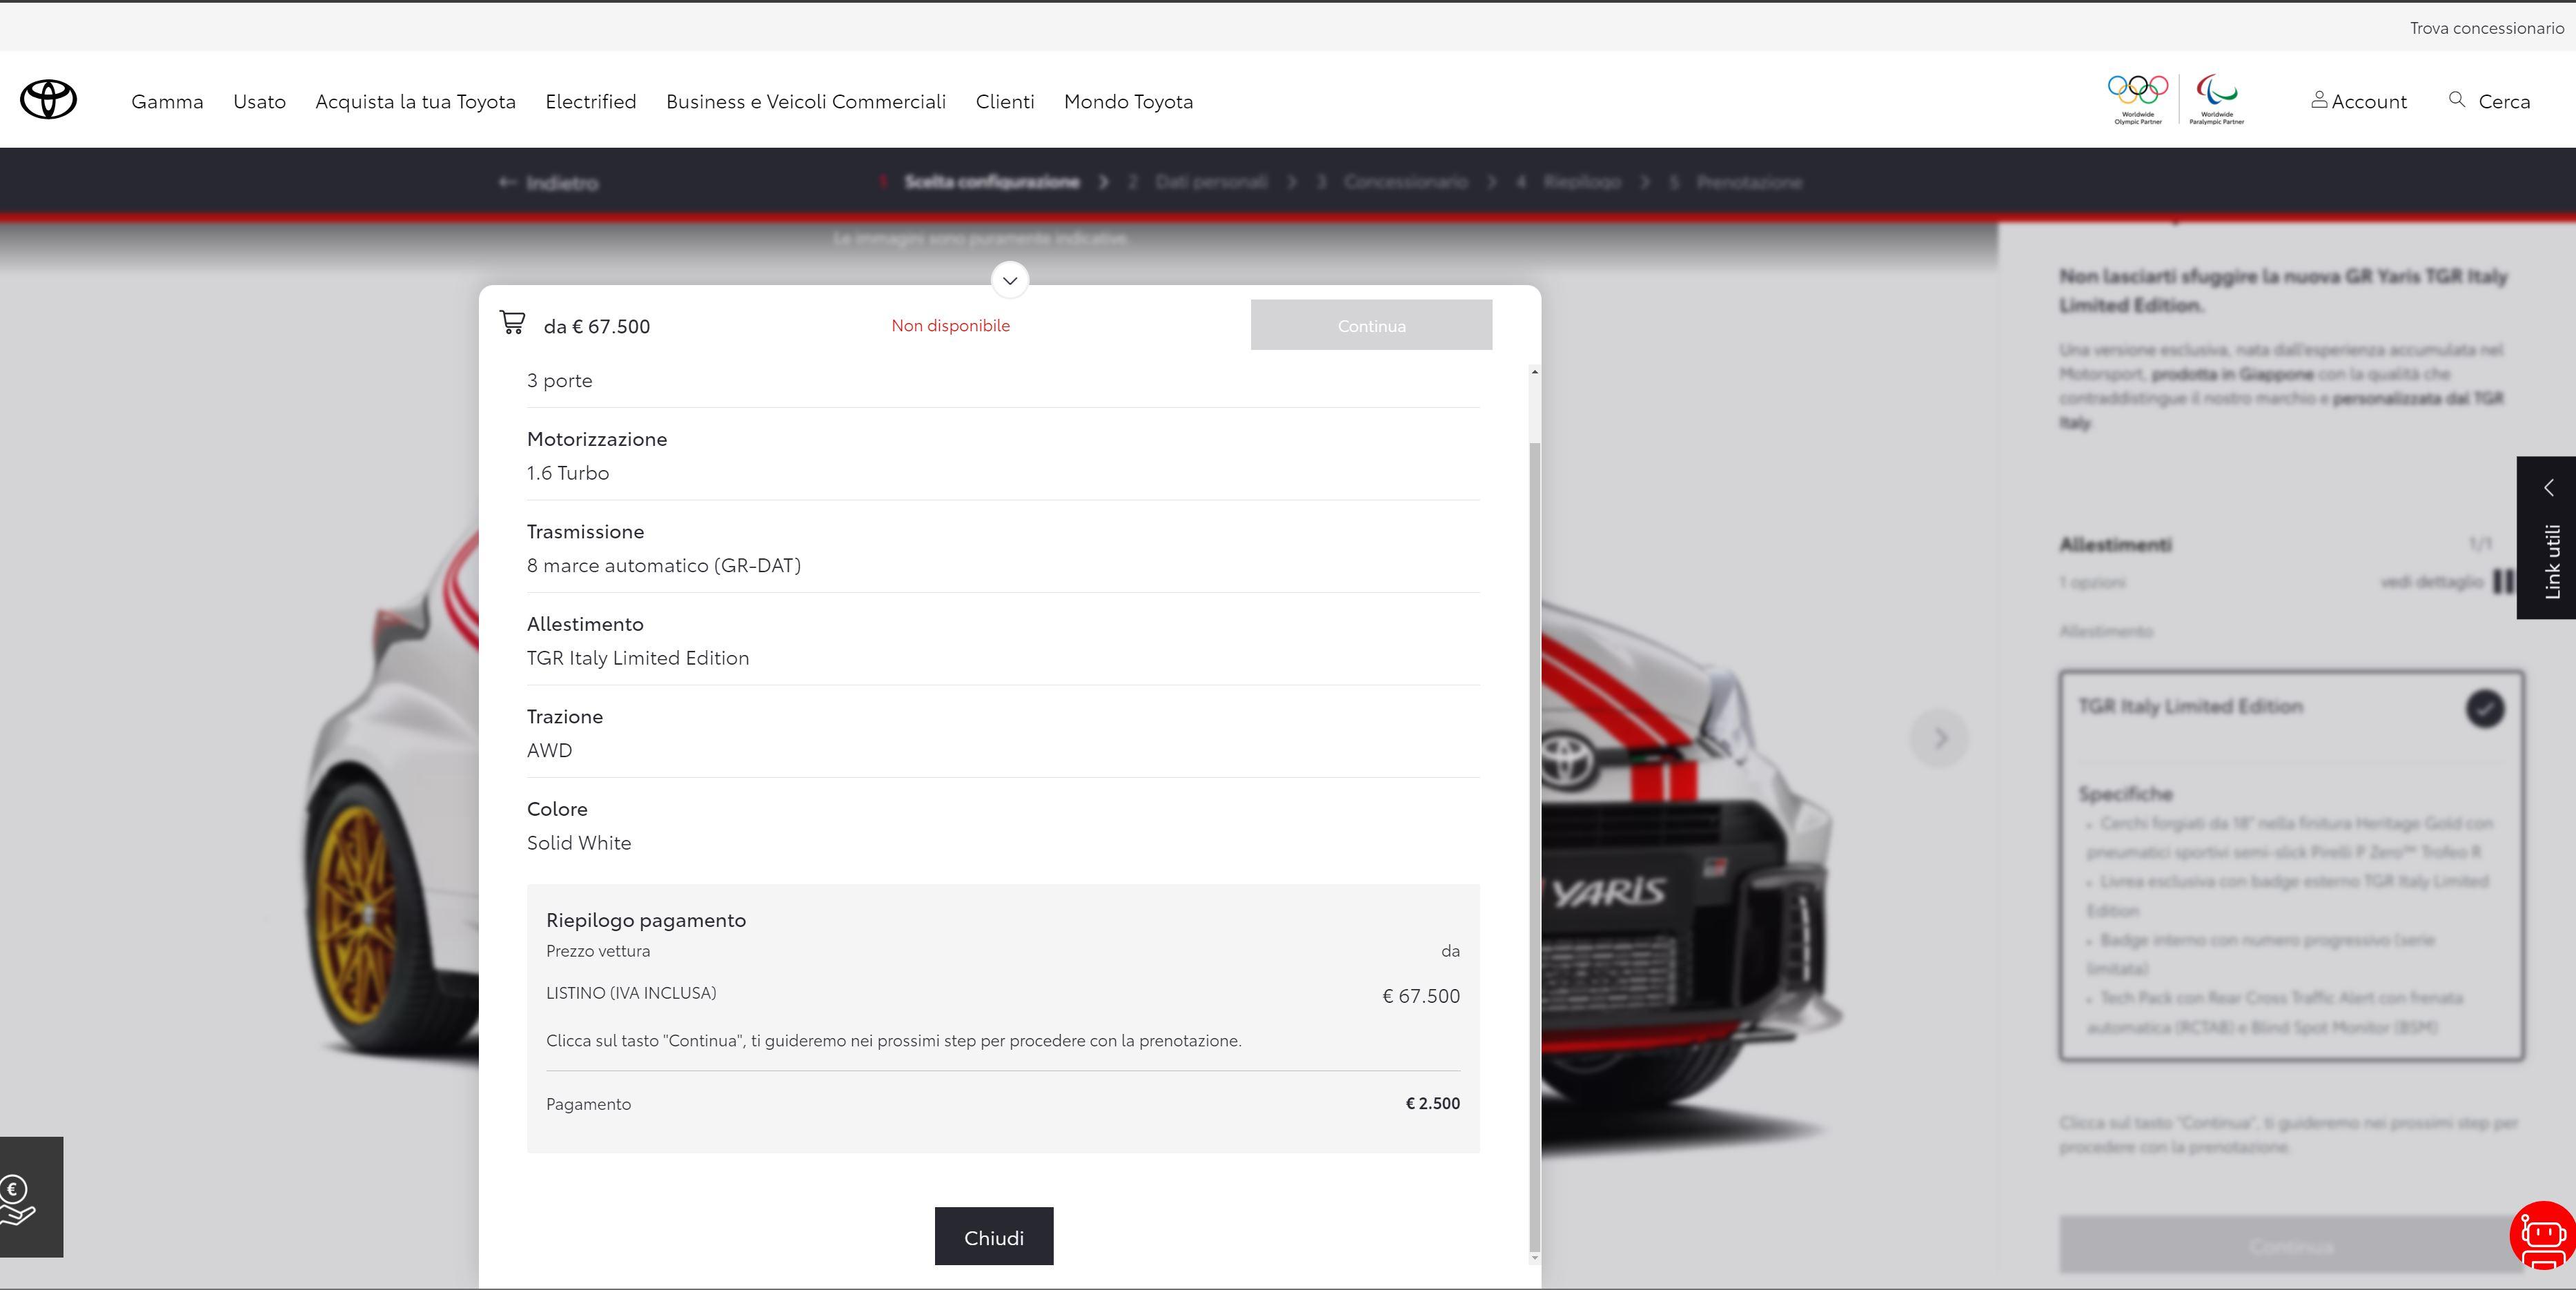Image resolution: width=2576 pixels, height=1290 pixels.
Task: Click 'TGR Italy Limited Edition' Allestimento value
Action: point(638,658)
